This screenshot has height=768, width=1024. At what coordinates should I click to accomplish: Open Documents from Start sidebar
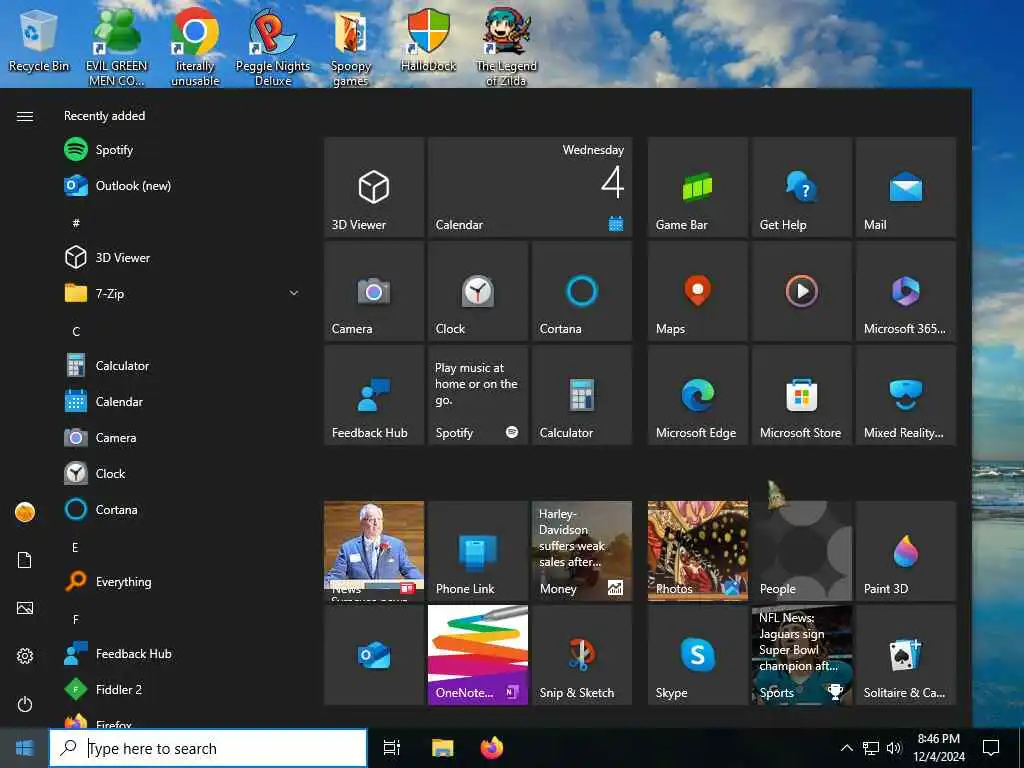coord(25,560)
